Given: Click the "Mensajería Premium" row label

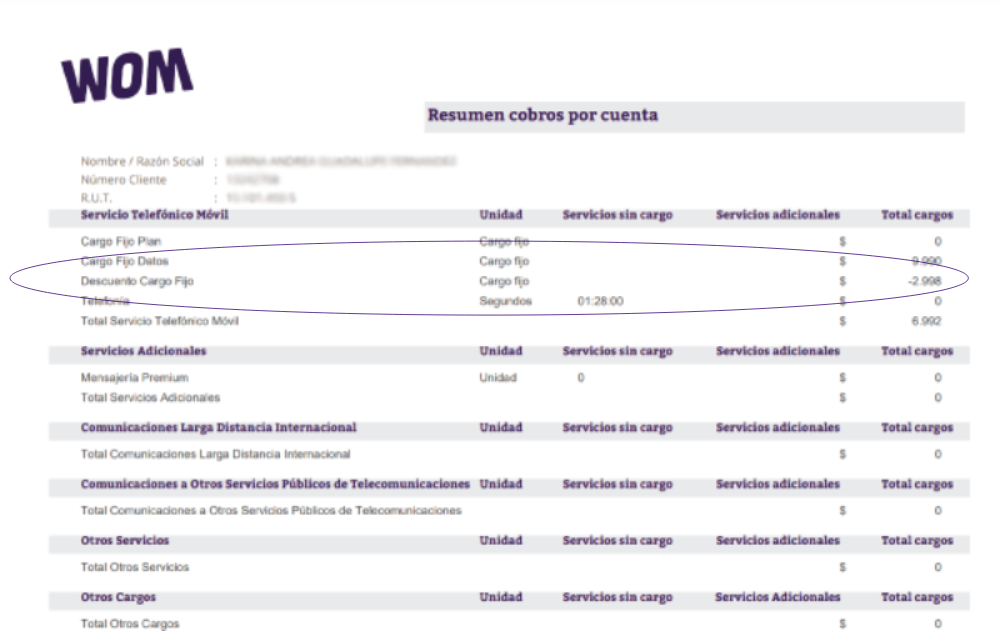Looking at the screenshot, I should point(134,378).
